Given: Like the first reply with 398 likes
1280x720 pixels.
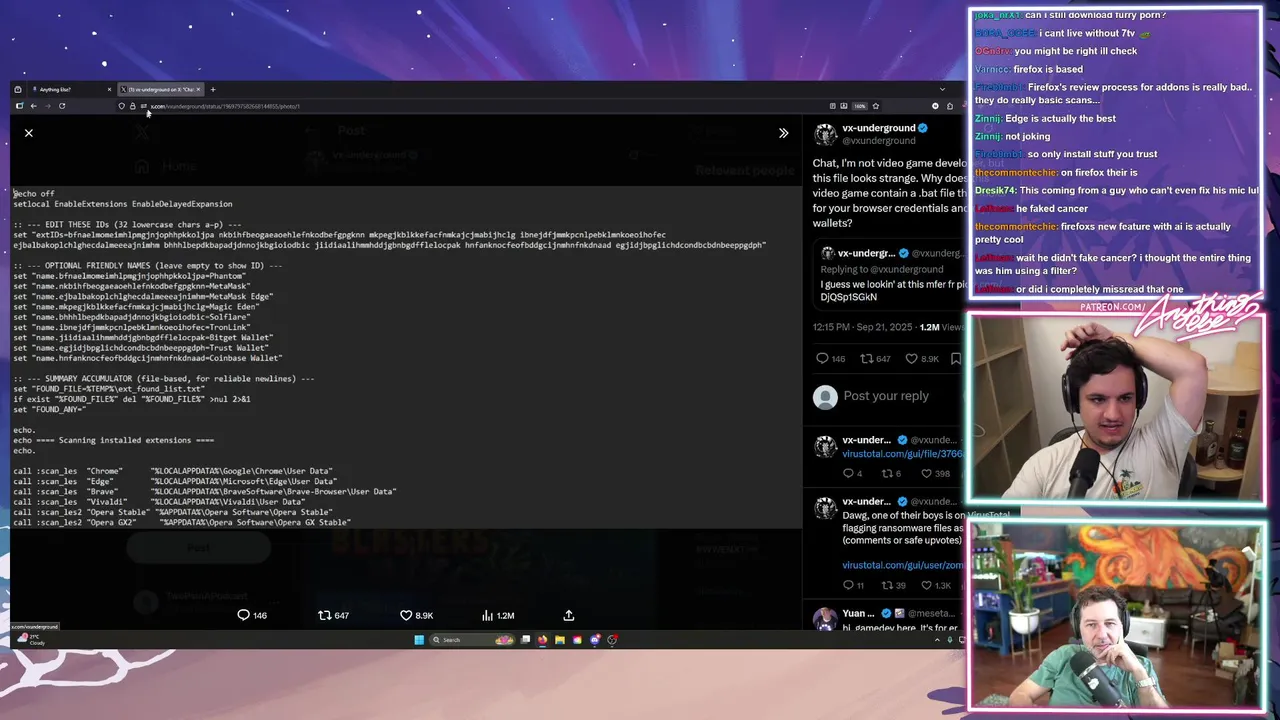Looking at the screenshot, I should click(x=926, y=473).
